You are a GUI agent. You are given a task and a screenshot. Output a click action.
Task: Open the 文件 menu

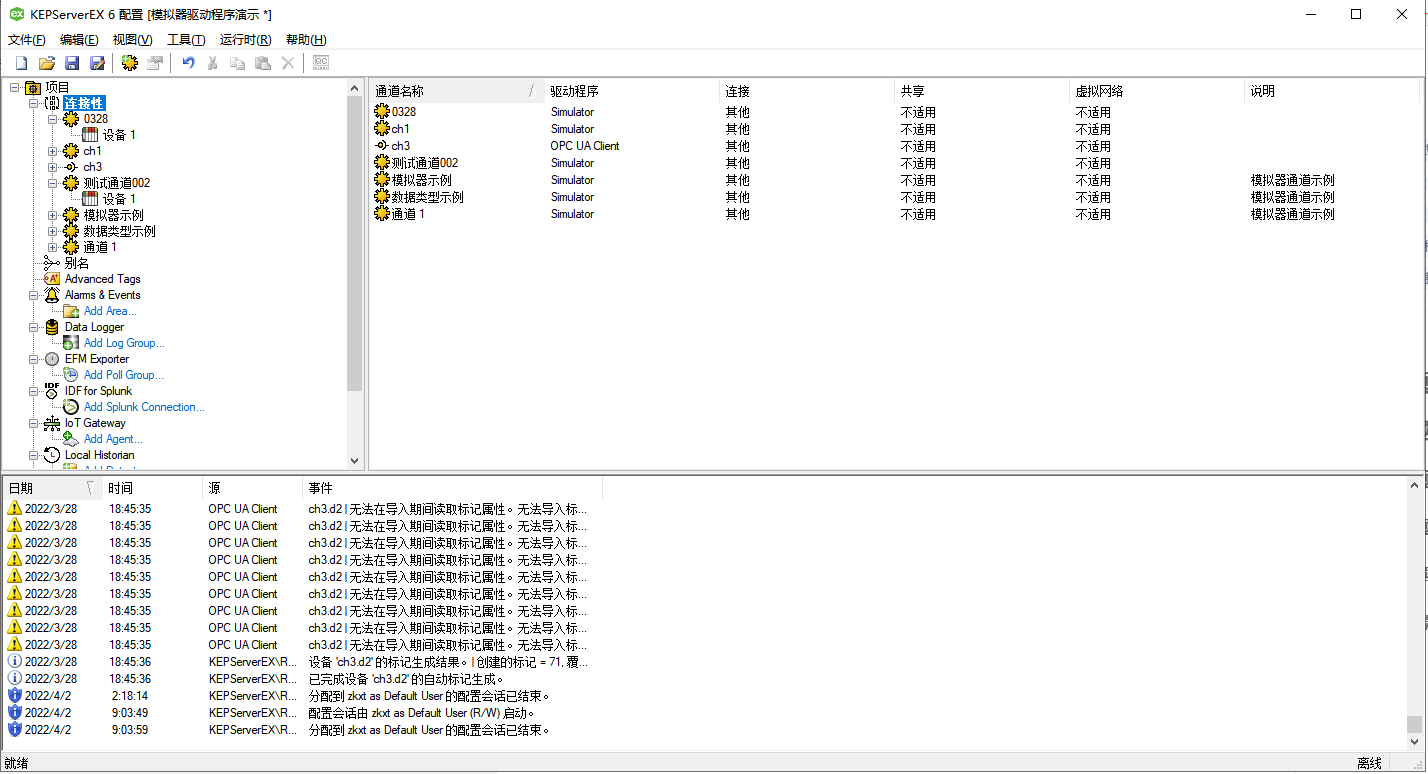point(25,39)
